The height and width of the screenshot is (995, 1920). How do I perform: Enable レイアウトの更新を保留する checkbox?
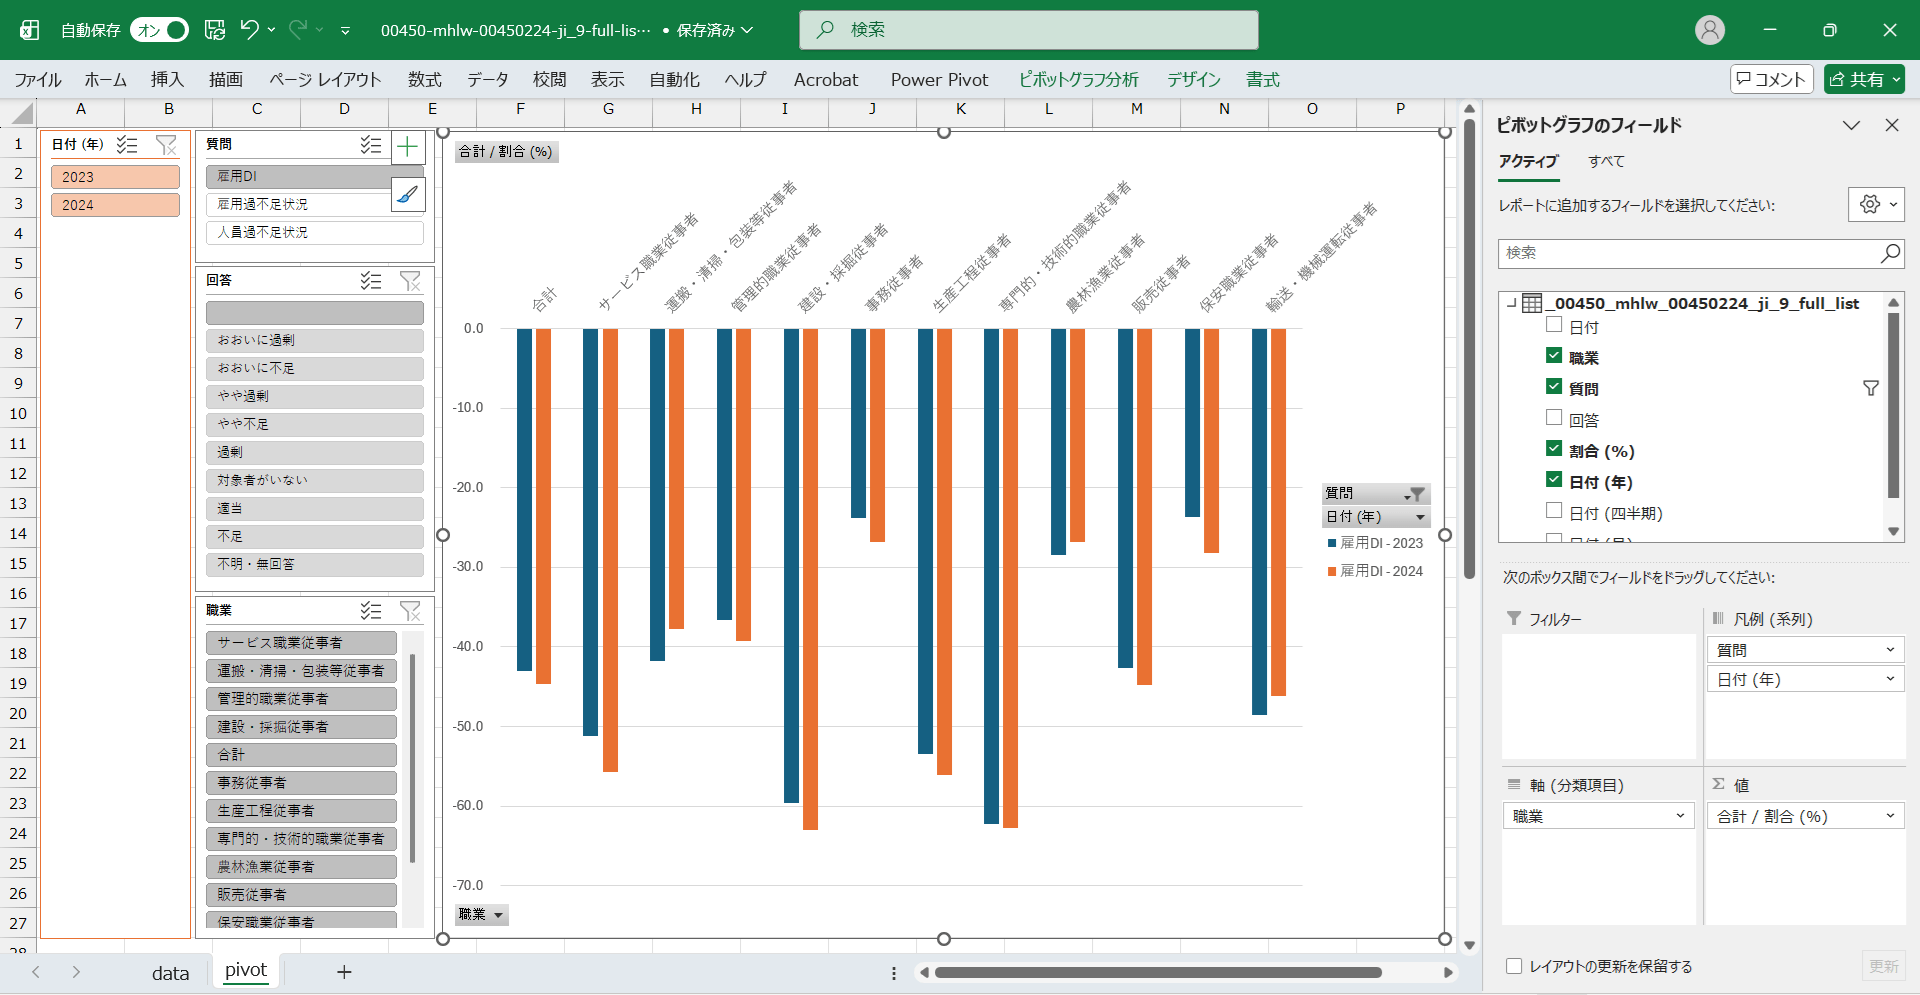coord(1514,966)
